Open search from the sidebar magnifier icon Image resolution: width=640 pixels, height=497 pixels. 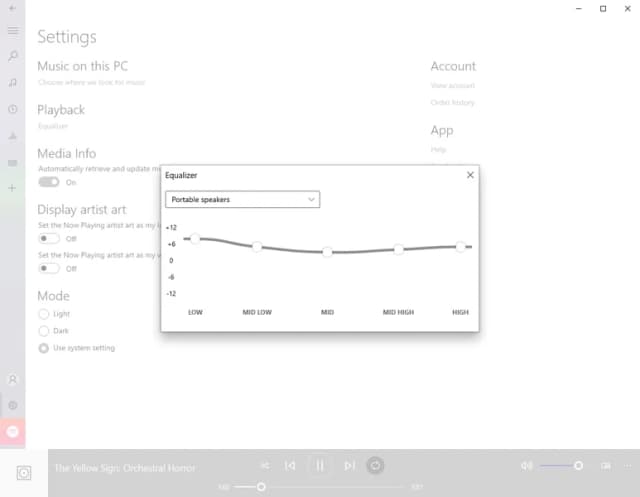coord(13,56)
